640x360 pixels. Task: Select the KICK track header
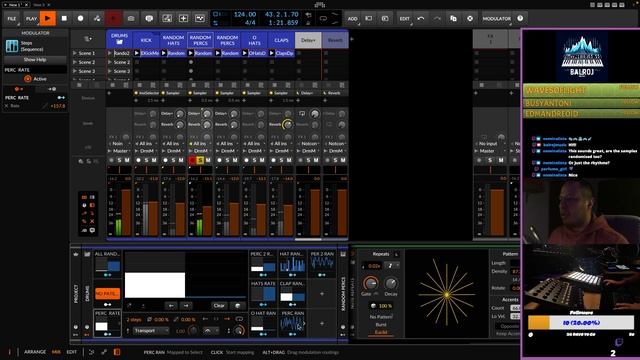coord(146,40)
